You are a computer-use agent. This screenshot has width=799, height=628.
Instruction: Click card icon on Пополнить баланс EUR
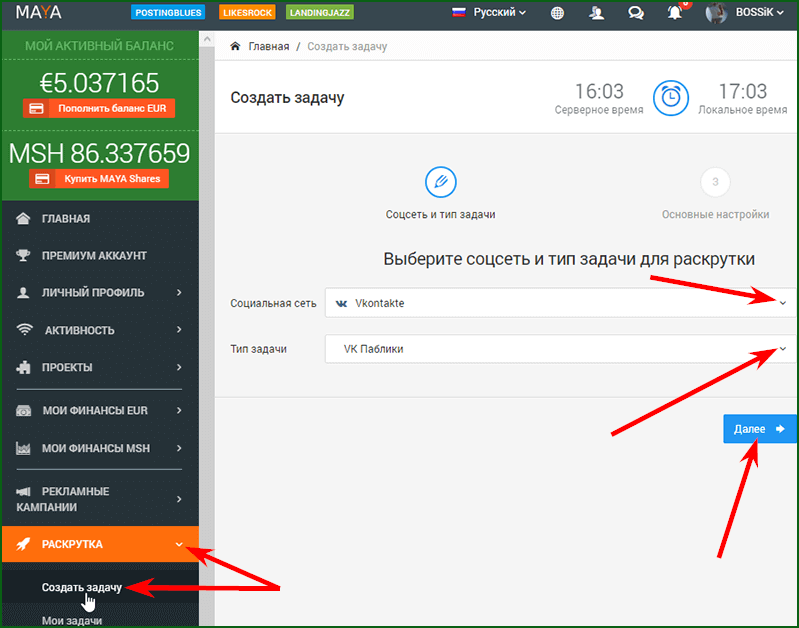coord(36,109)
